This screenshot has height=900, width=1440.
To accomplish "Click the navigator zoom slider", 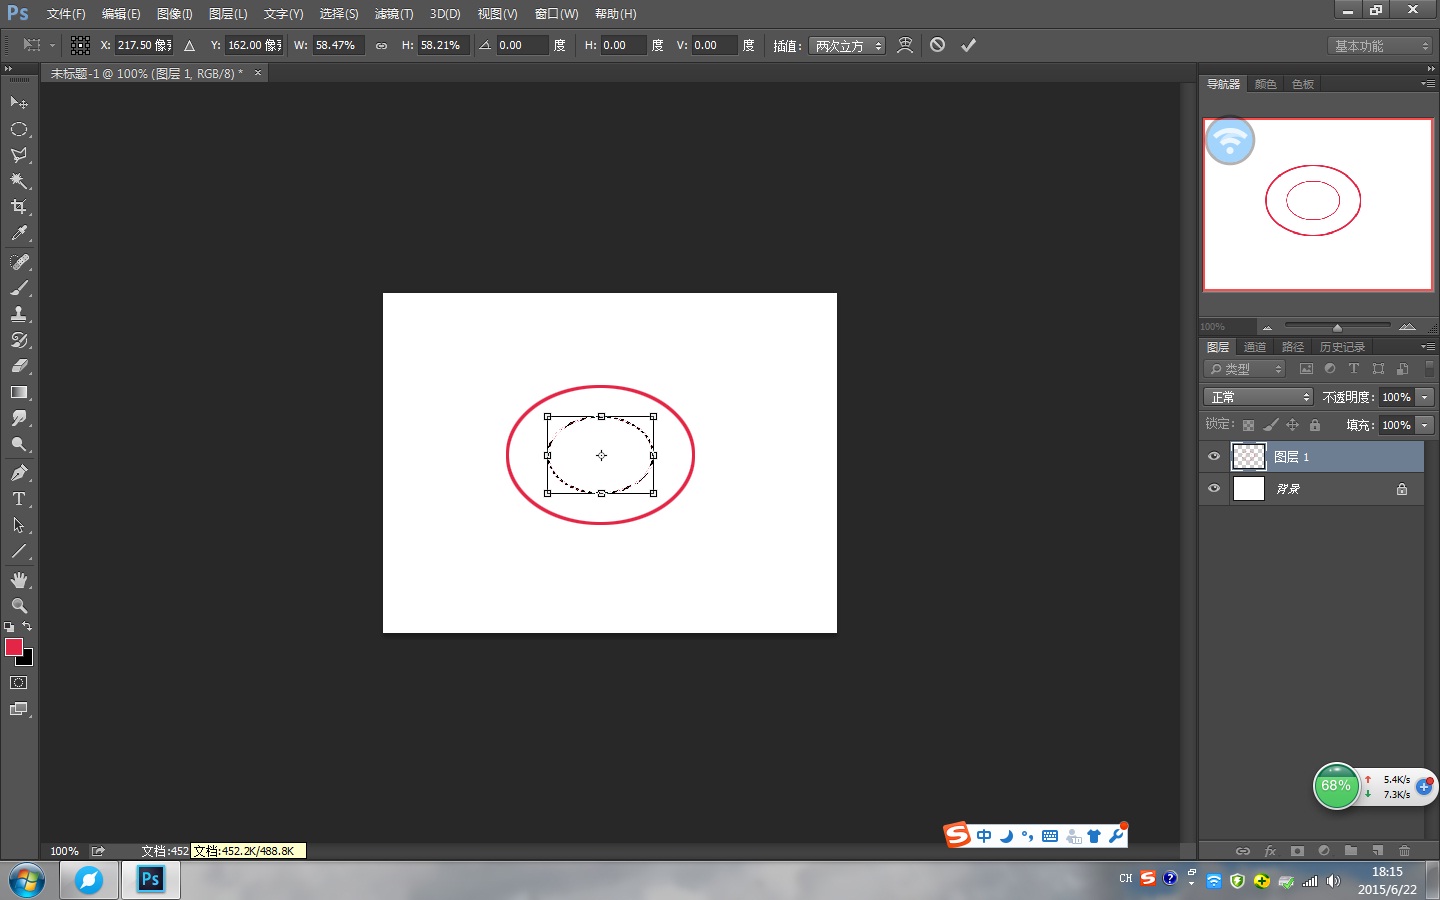I will (x=1337, y=326).
